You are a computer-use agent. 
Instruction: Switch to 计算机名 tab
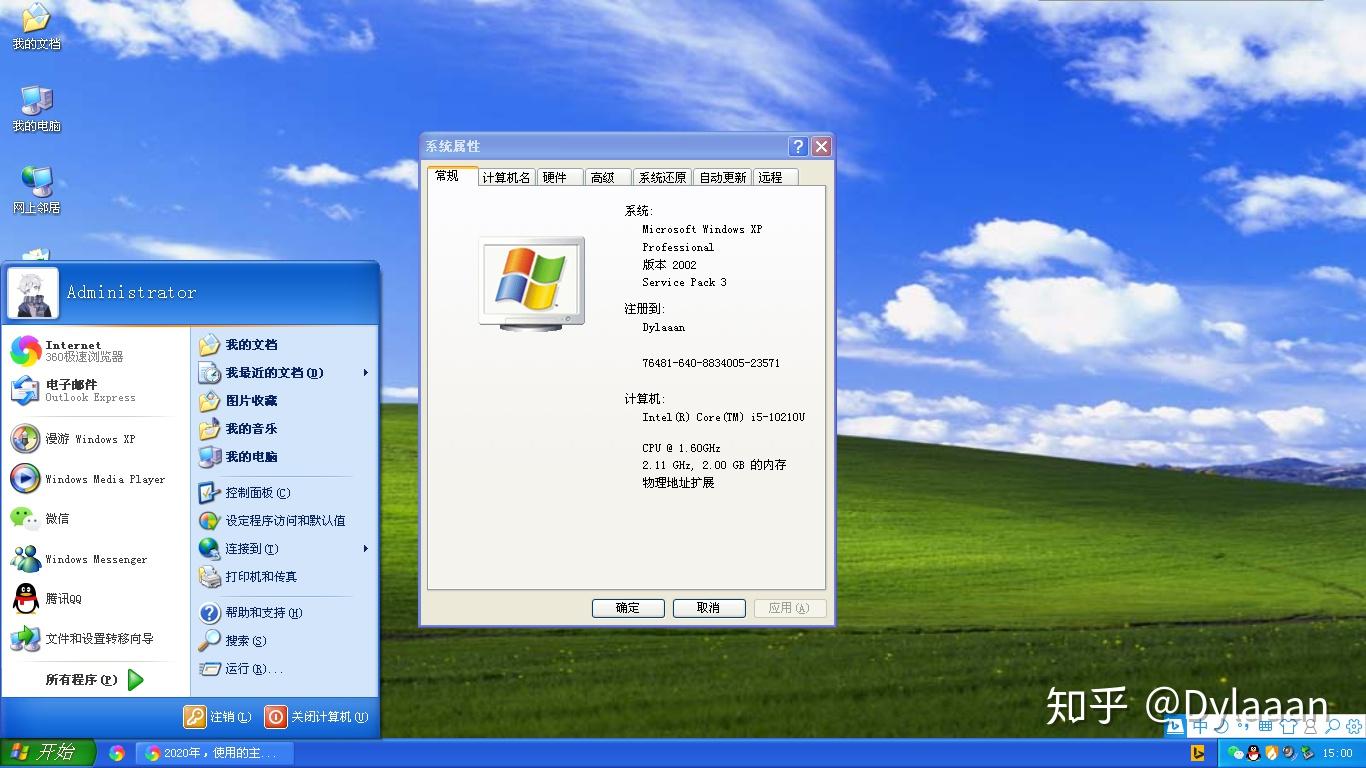pos(506,177)
